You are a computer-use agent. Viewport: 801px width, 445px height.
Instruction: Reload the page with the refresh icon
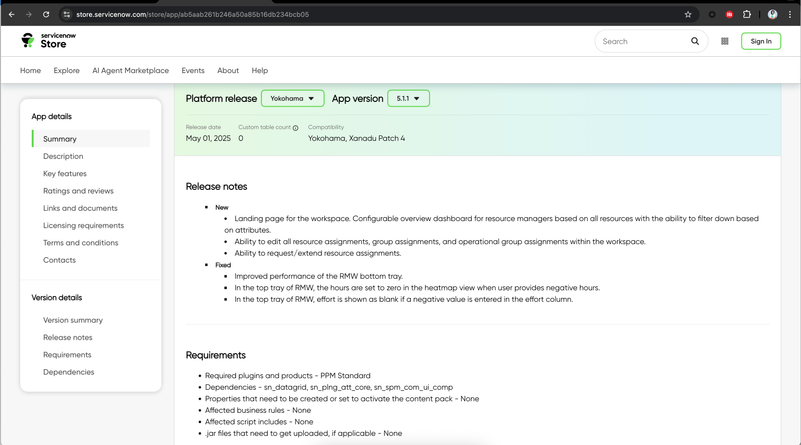46,14
